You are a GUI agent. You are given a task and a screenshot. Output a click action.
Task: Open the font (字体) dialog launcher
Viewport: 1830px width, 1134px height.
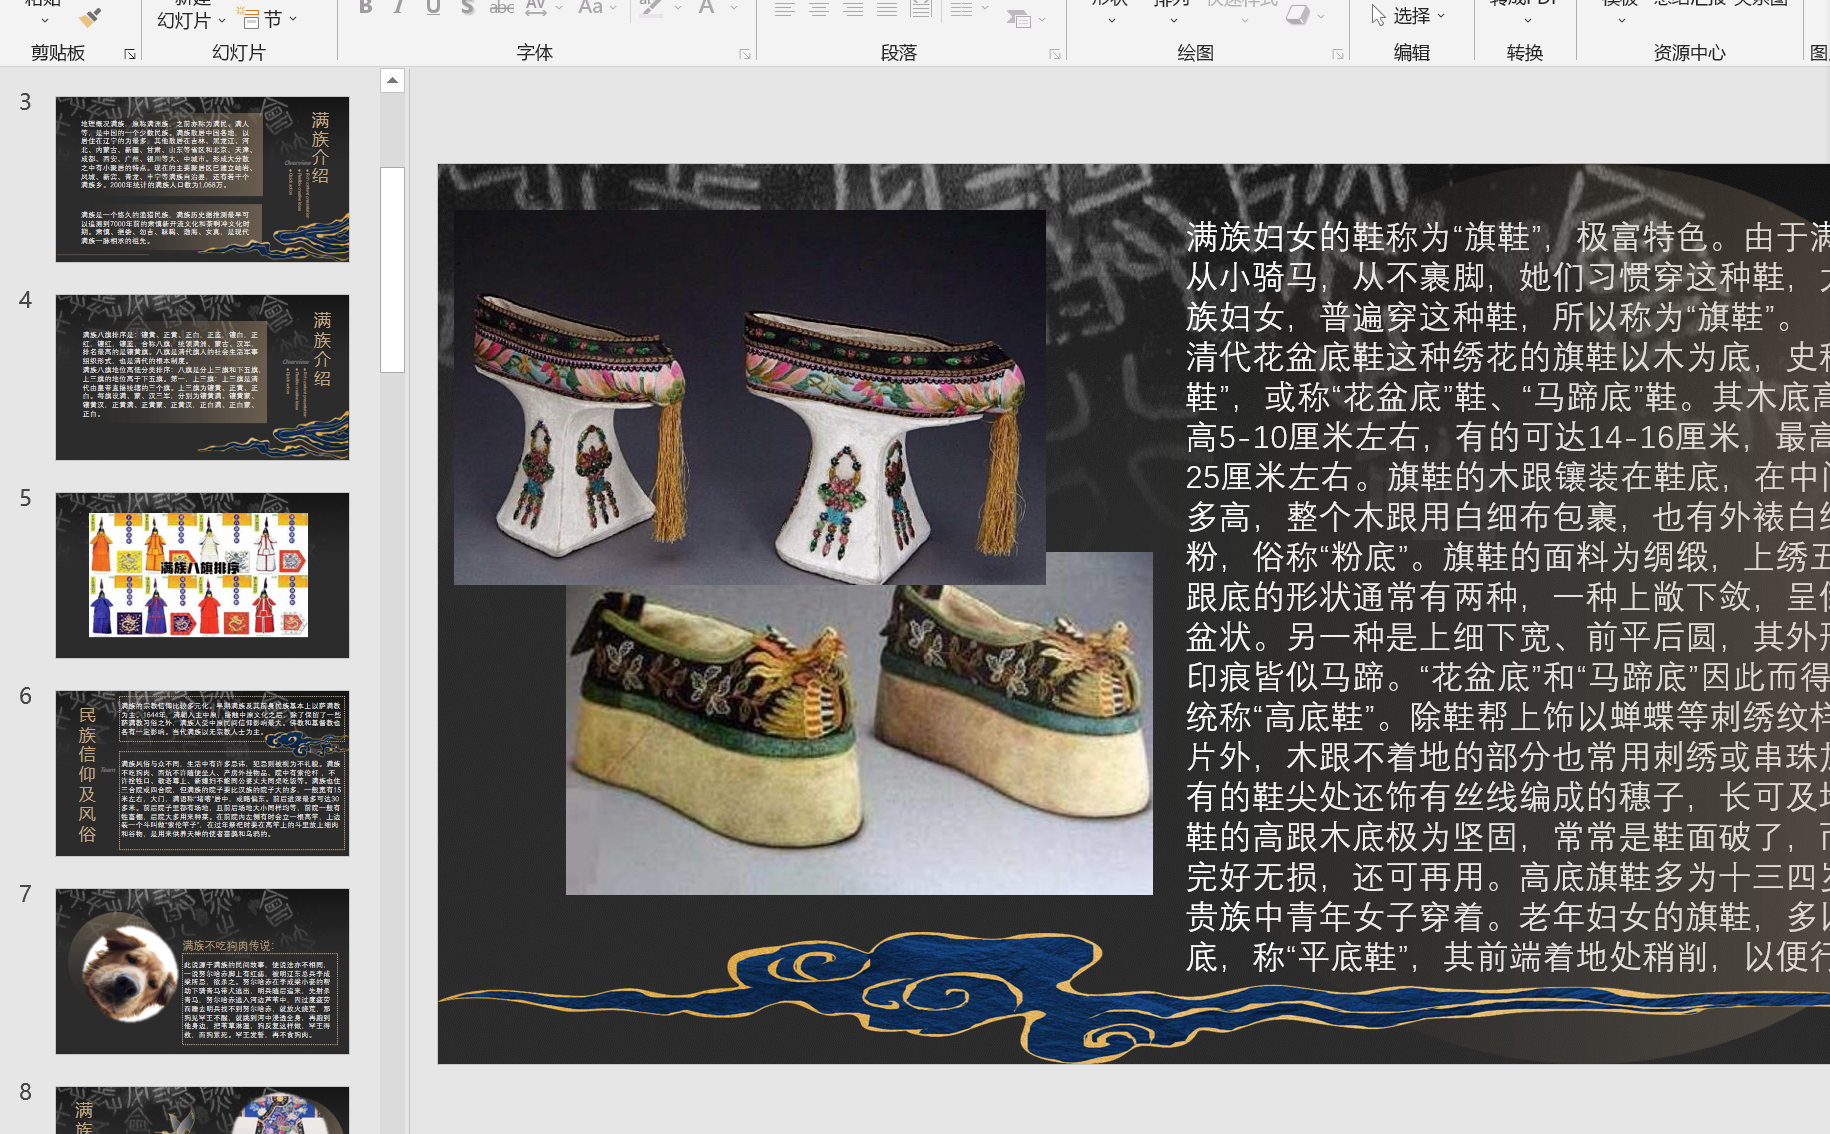(745, 54)
